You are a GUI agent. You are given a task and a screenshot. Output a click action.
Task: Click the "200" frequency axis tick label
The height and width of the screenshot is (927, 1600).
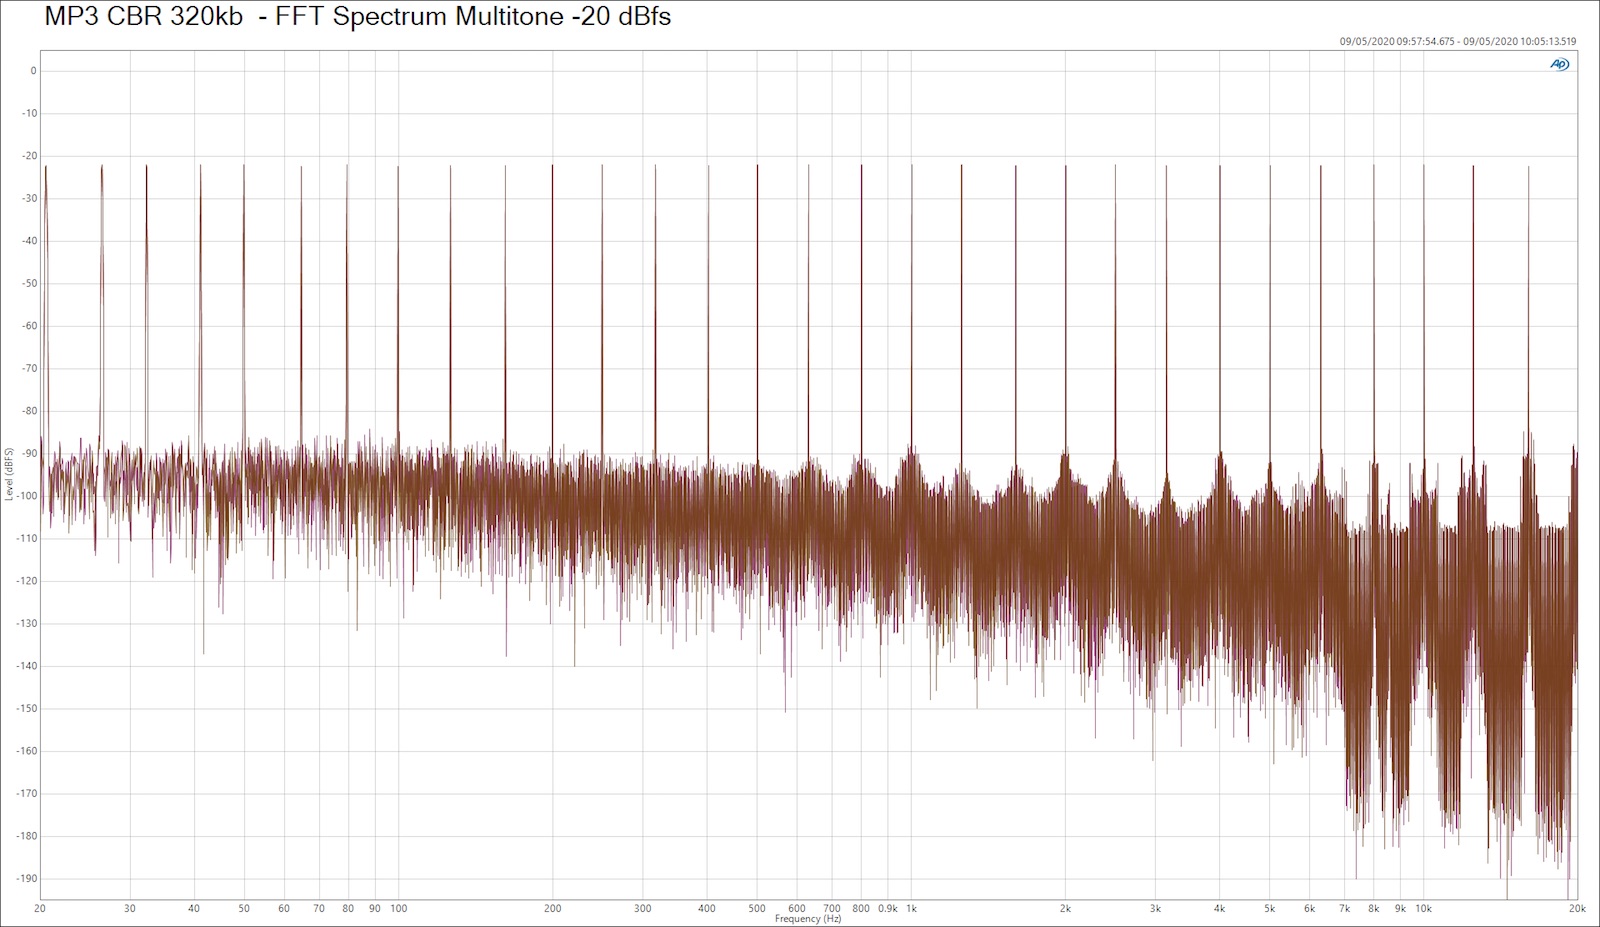click(553, 909)
